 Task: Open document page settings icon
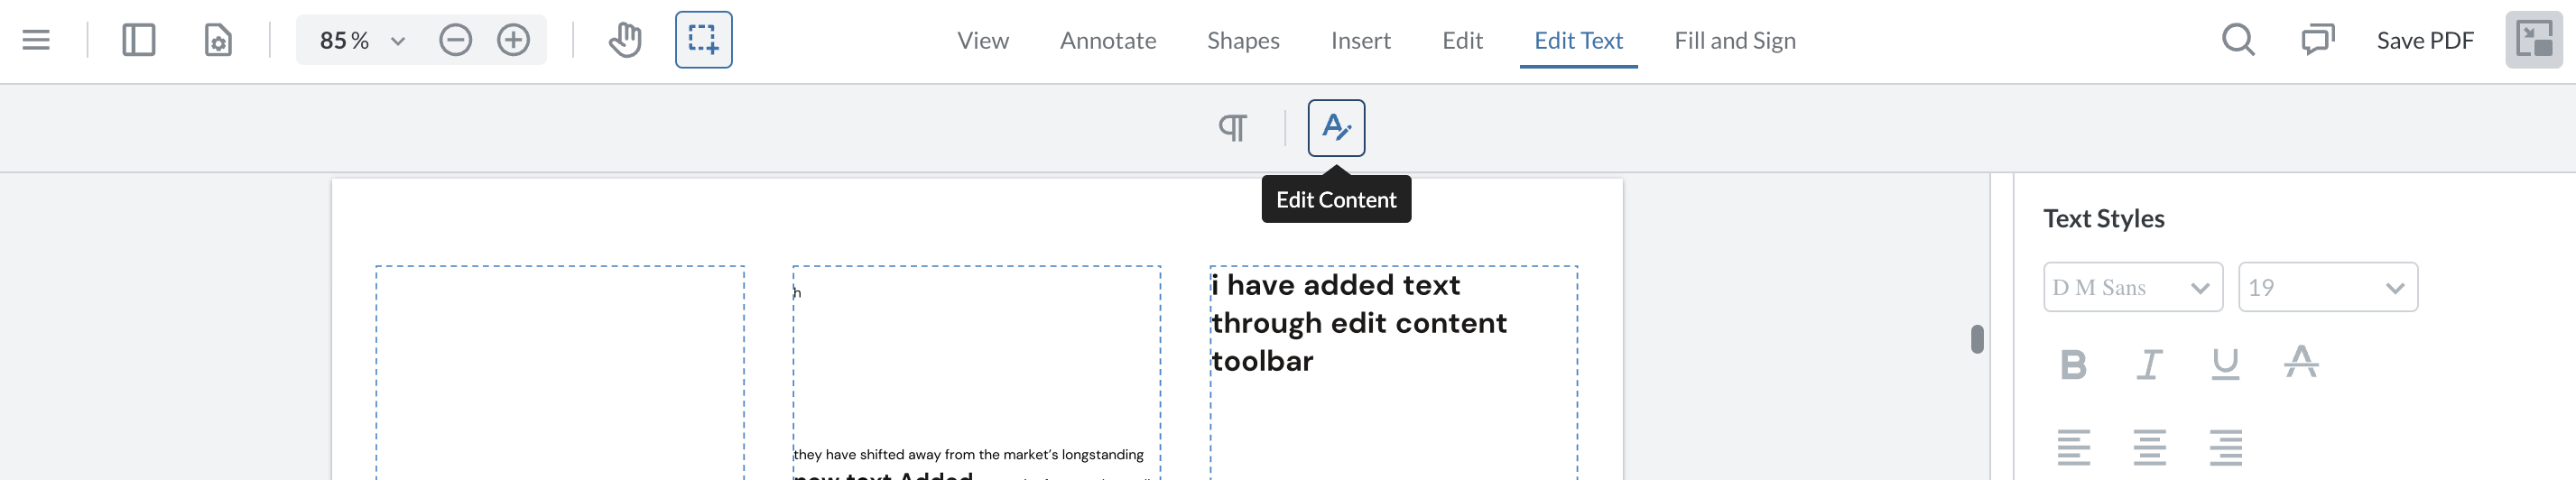pos(218,40)
